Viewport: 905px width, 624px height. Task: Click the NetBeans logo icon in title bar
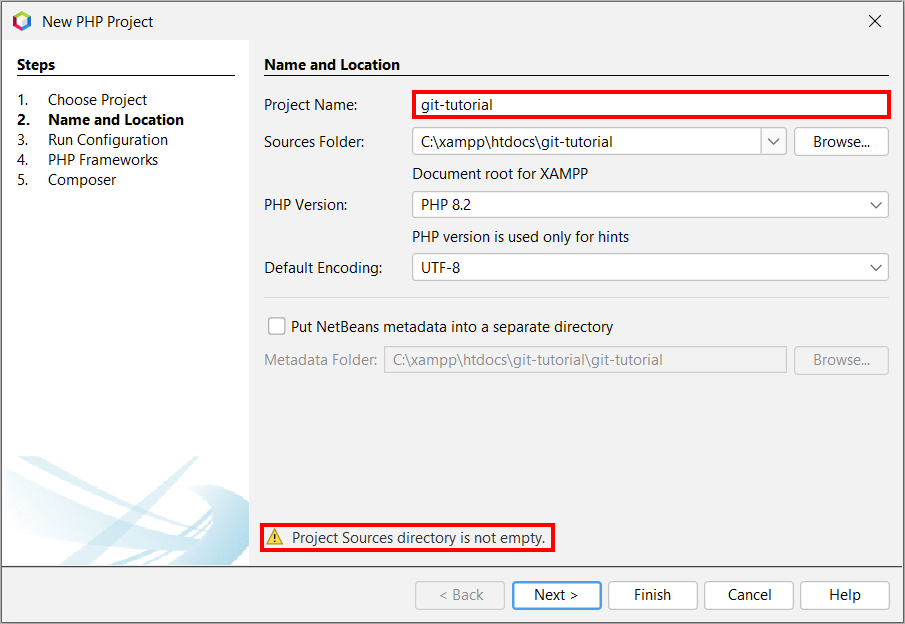[22, 21]
